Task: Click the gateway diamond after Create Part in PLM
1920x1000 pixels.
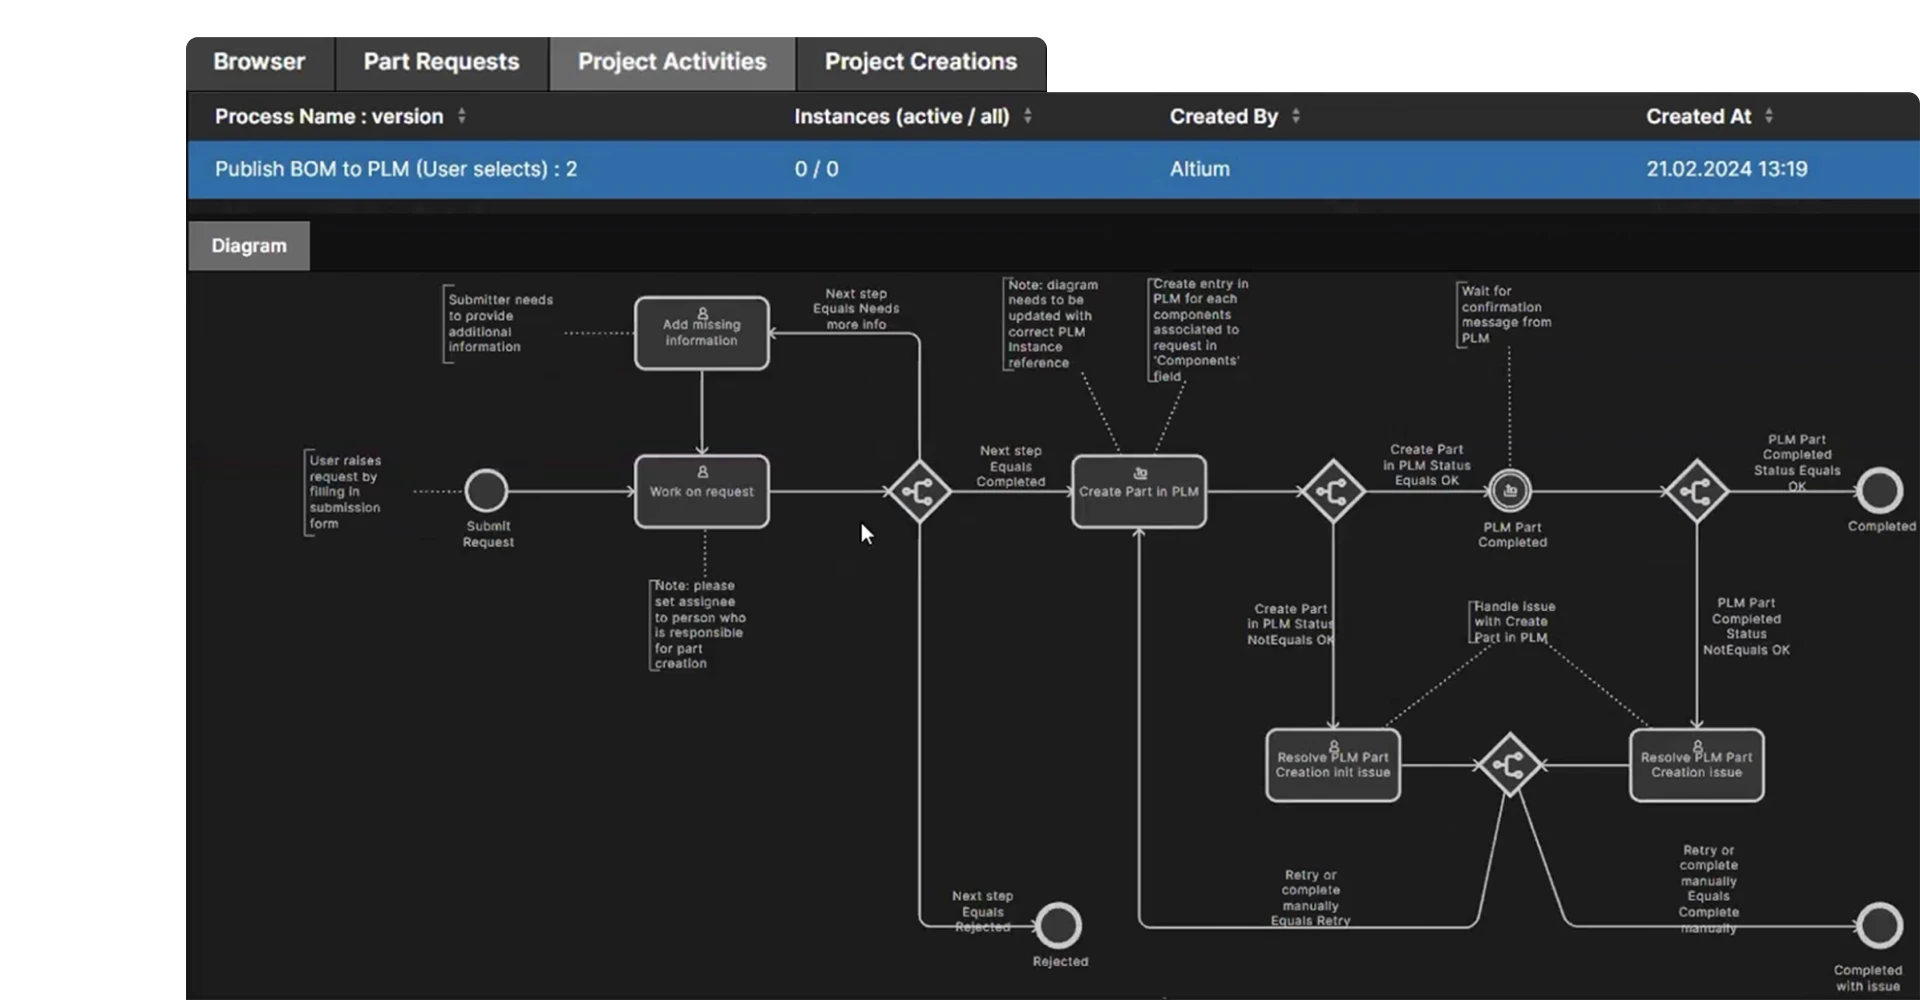Action: click(x=1333, y=491)
